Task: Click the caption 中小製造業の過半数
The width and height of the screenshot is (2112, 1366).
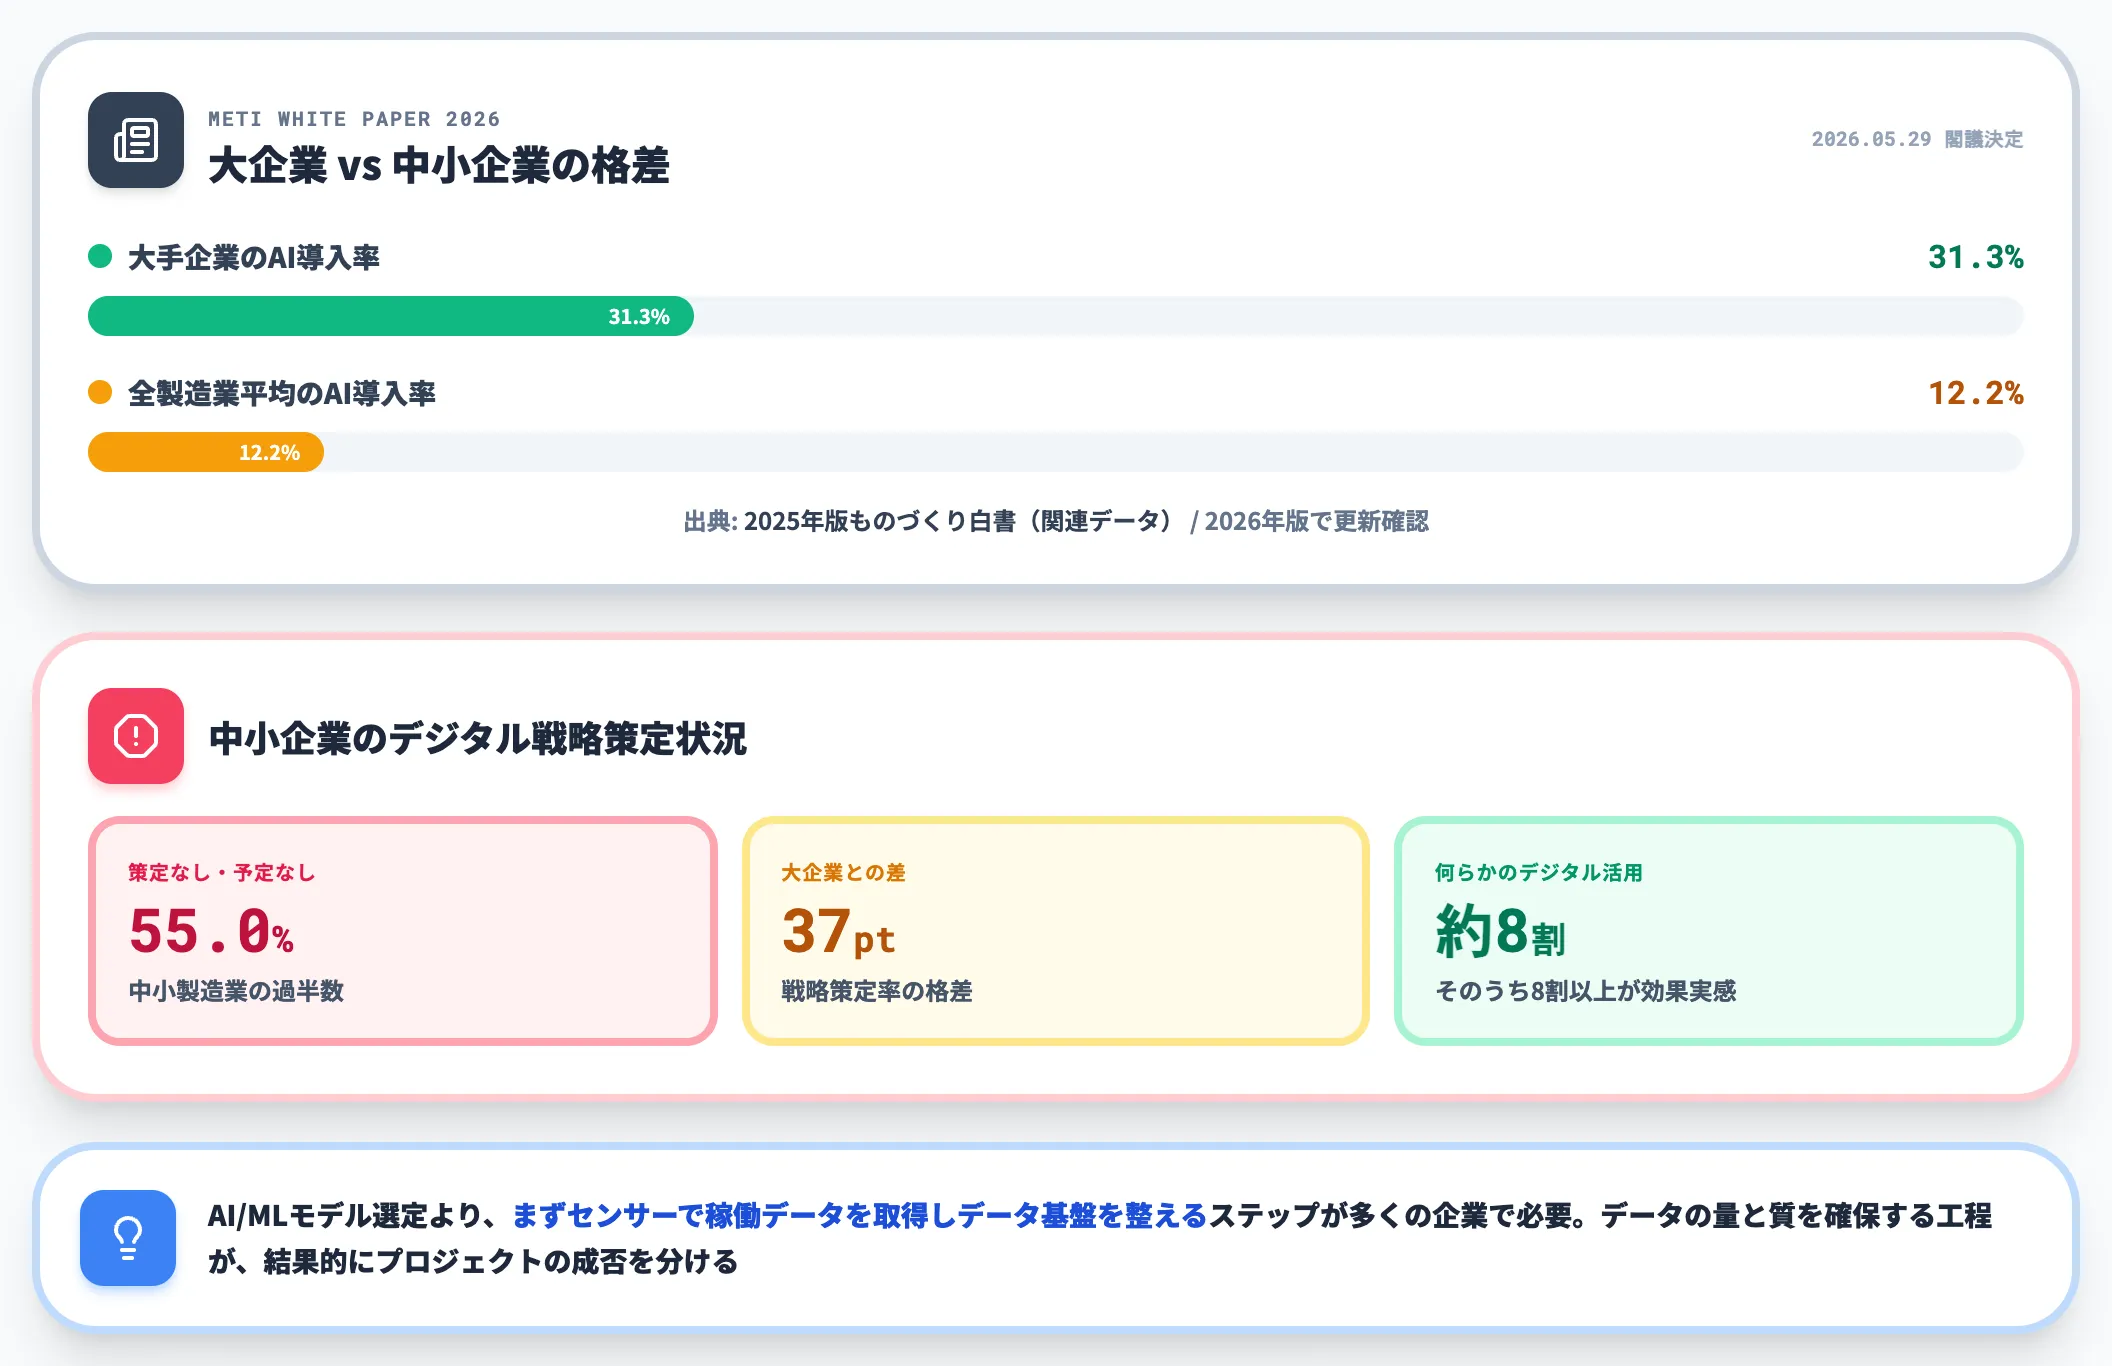Action: [x=236, y=991]
